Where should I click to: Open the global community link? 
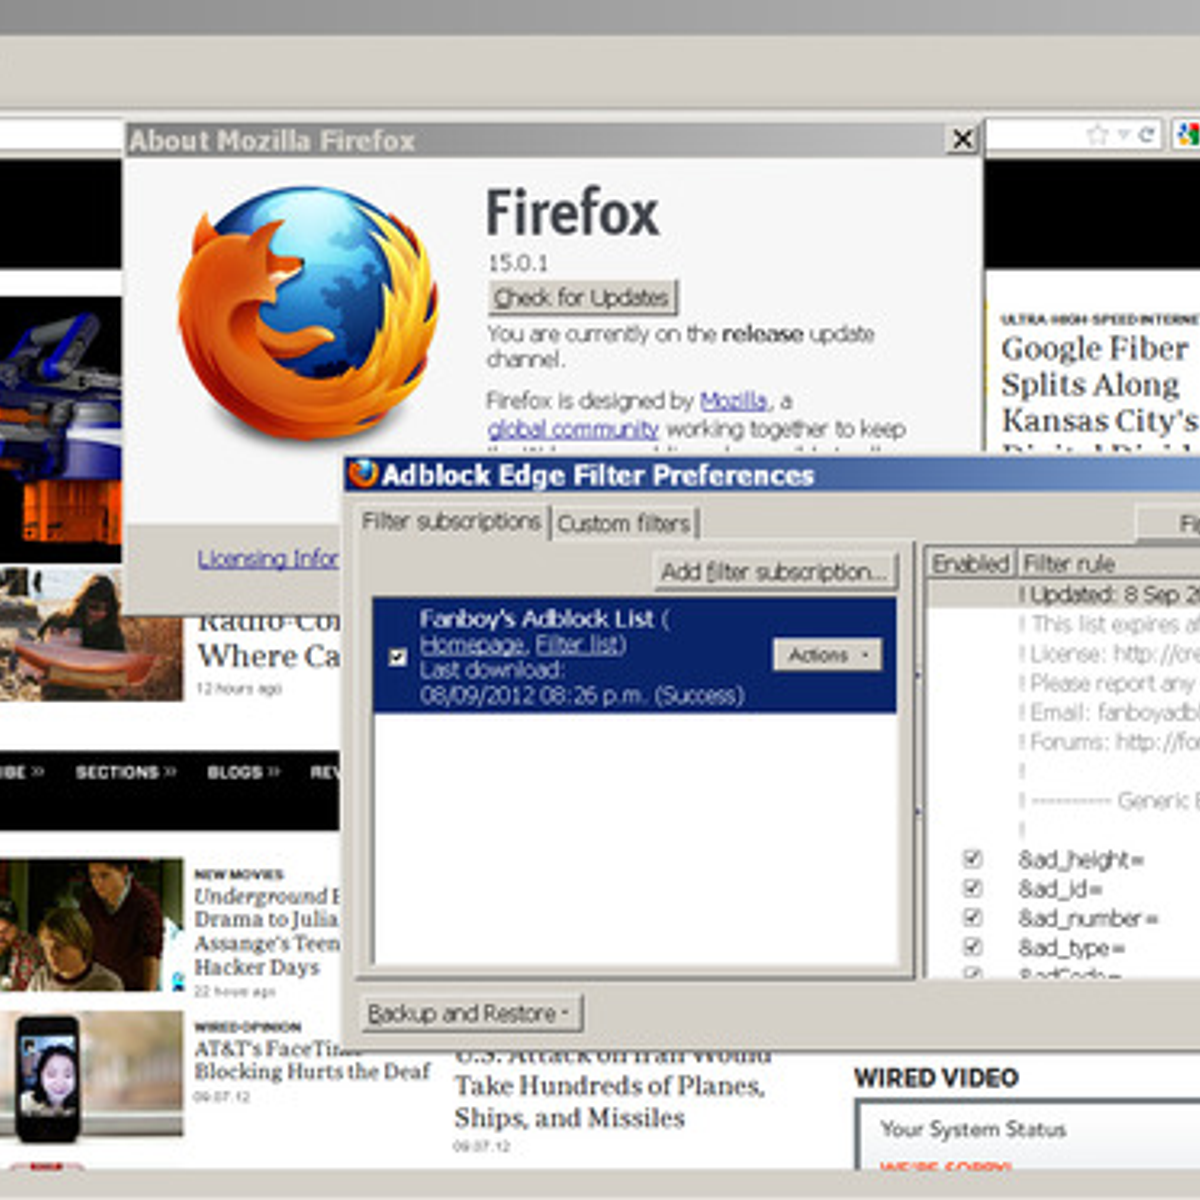click(573, 429)
